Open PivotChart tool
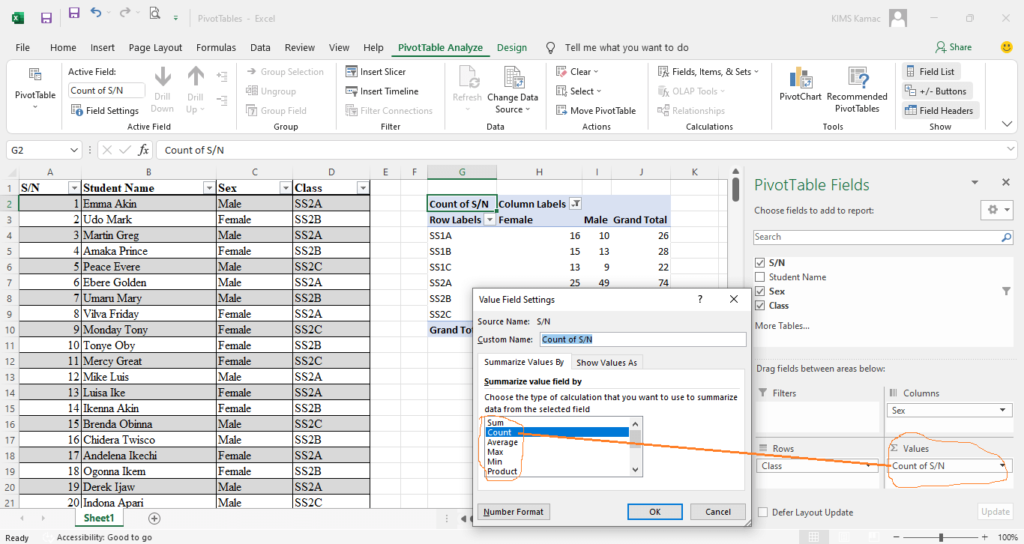The image size is (1024, 544). [x=800, y=84]
